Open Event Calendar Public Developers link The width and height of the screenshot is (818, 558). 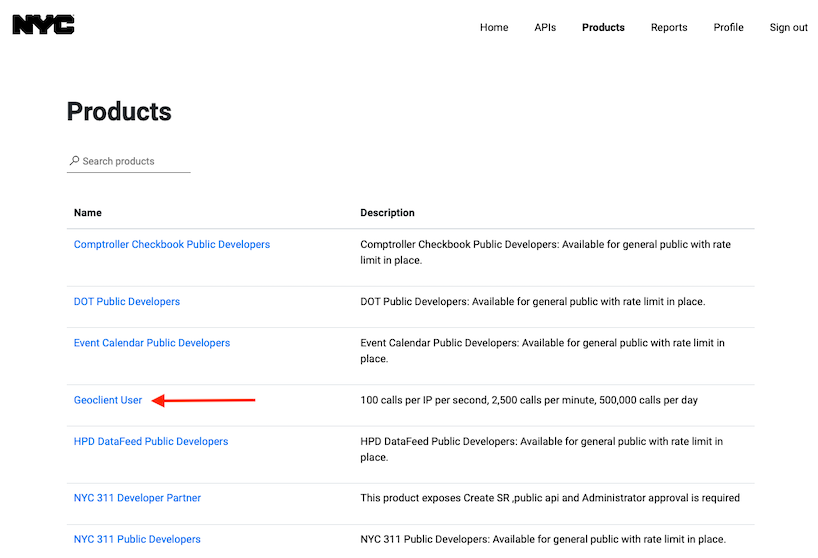(152, 343)
